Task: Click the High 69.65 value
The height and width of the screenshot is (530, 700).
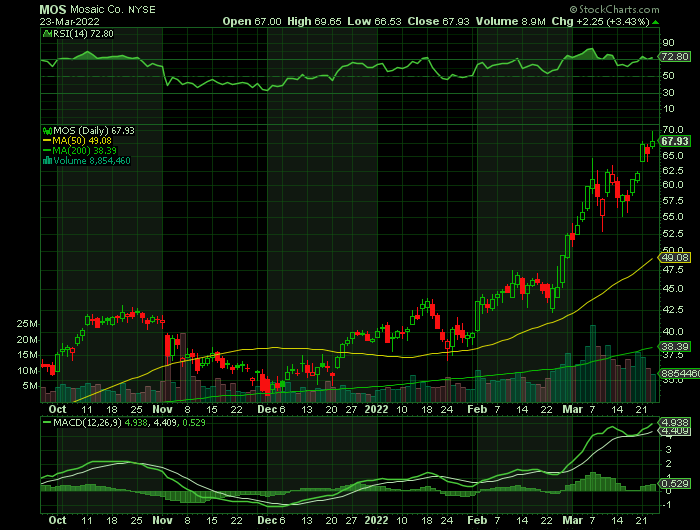Action: click(x=314, y=21)
